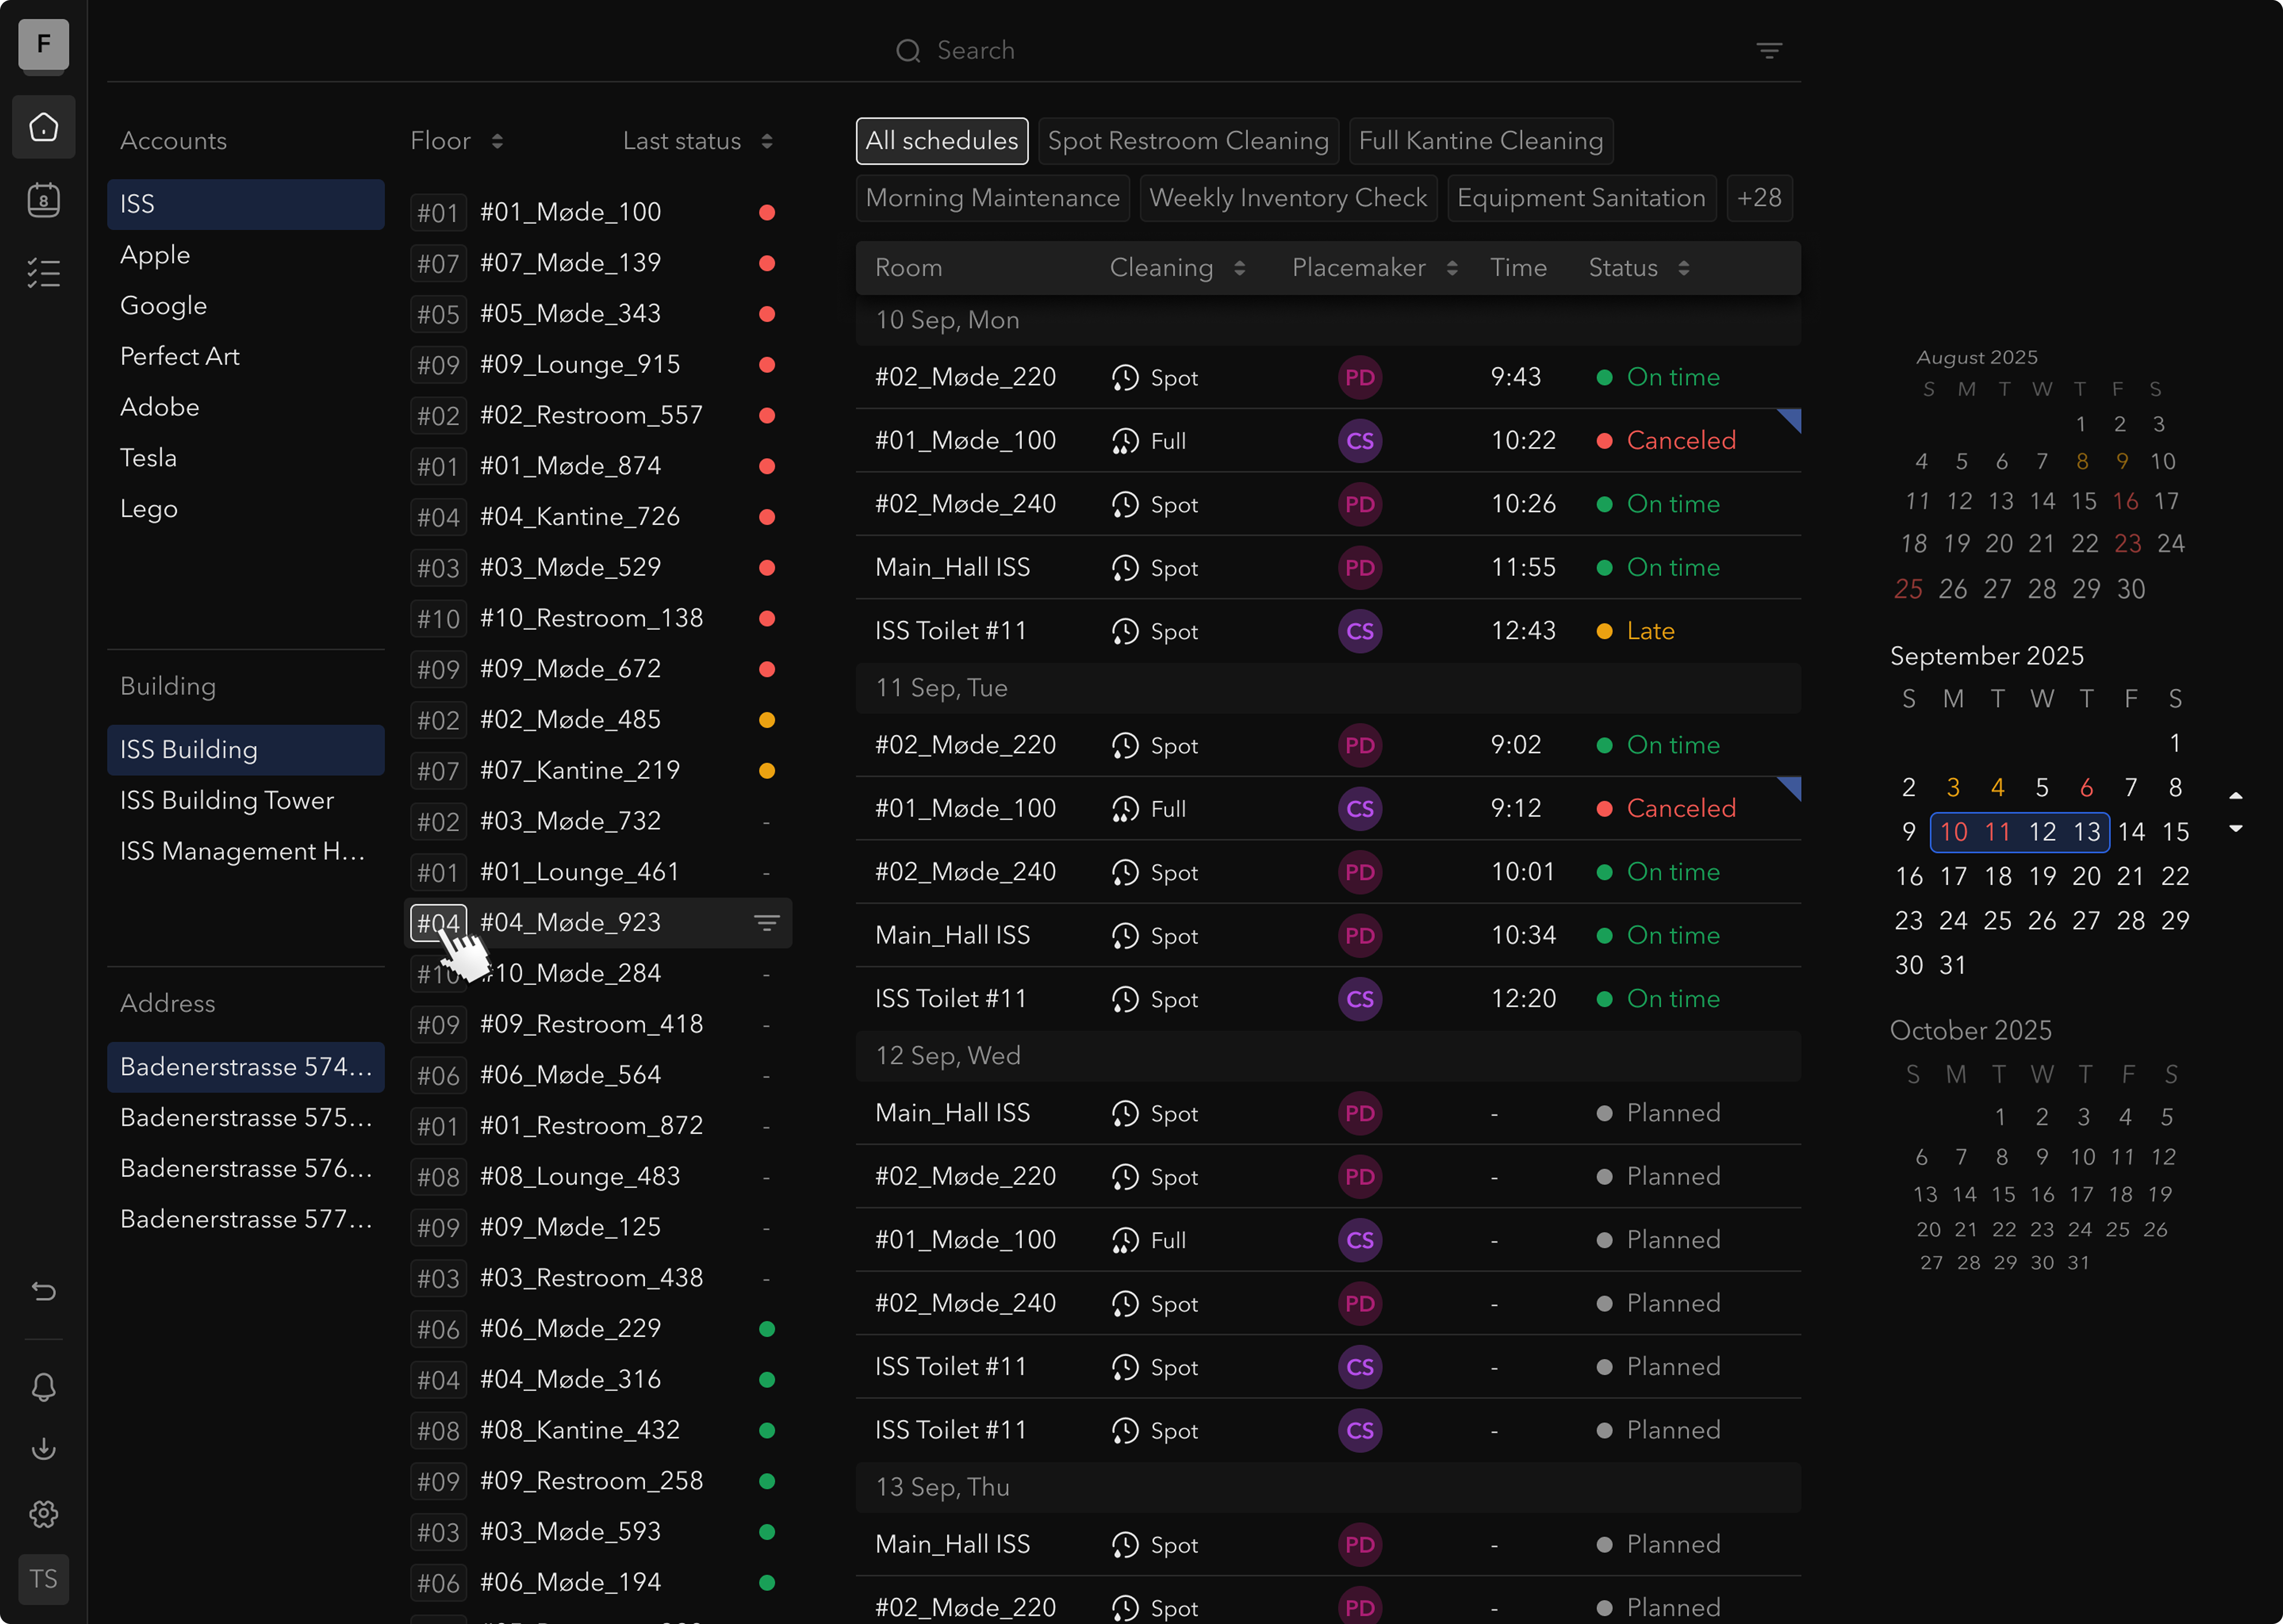Sort rooms by Last status
2283x1624 pixels.
tap(767, 141)
